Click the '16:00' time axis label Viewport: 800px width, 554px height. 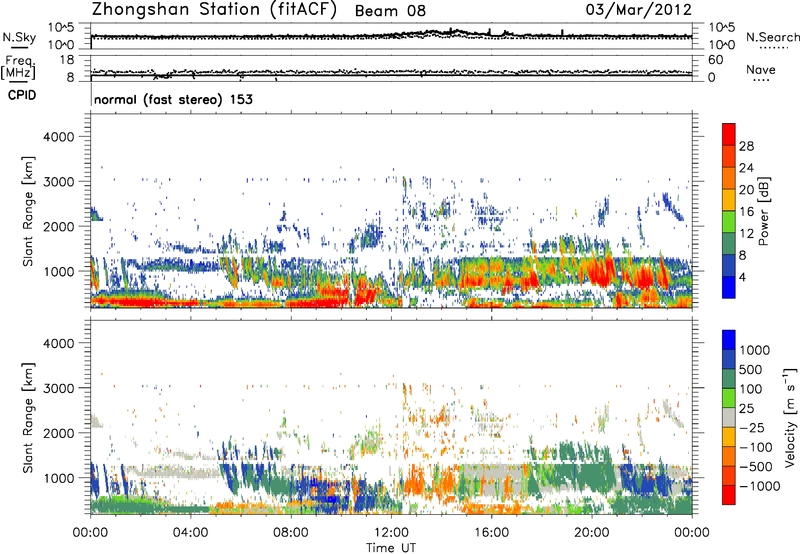(x=491, y=533)
